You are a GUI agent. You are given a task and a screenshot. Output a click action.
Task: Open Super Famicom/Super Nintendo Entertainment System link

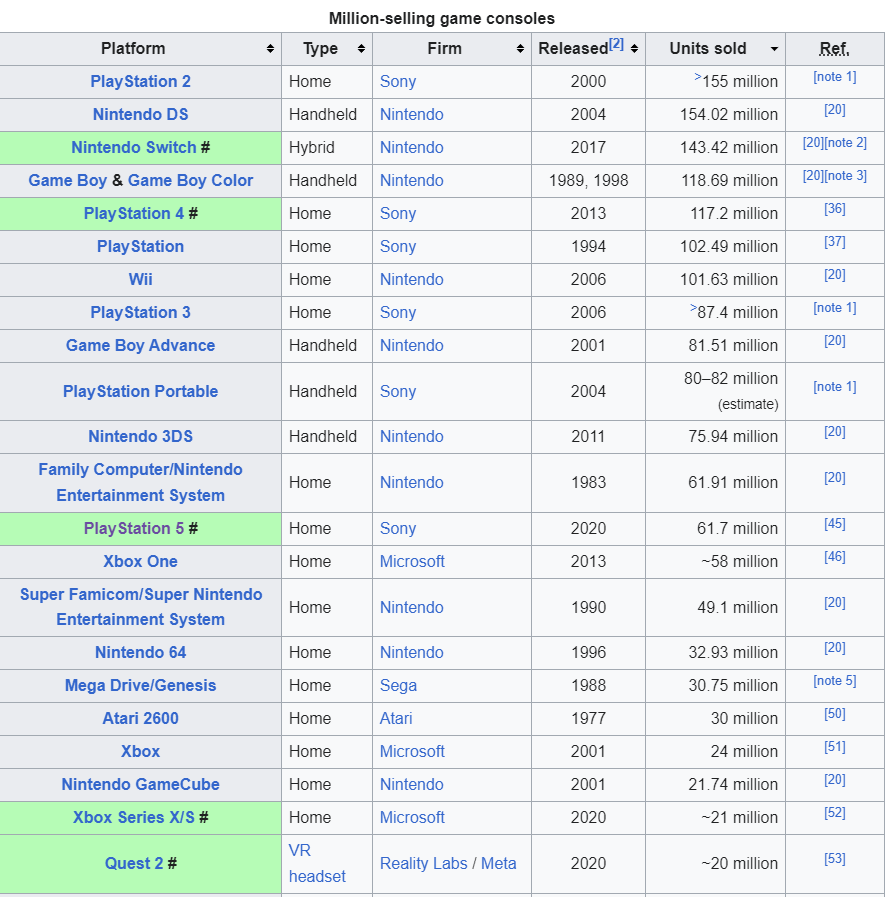click(x=141, y=607)
